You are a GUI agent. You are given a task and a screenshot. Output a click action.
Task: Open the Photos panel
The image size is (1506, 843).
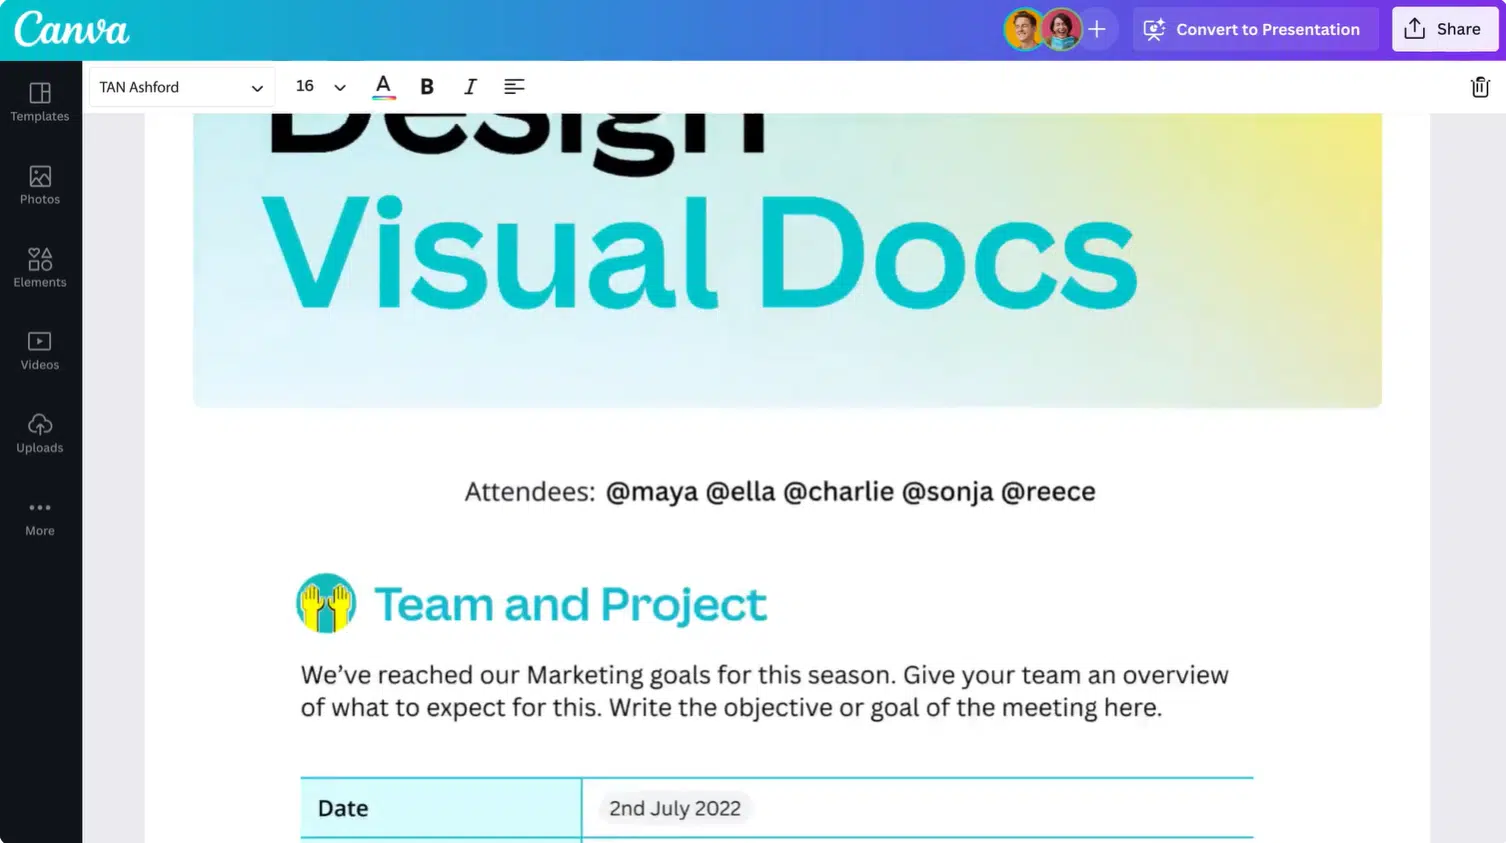pyautogui.click(x=40, y=185)
